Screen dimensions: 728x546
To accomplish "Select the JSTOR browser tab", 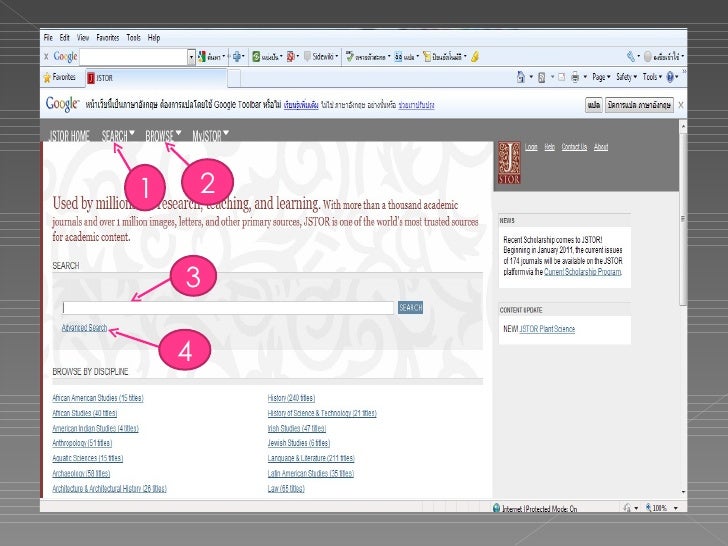I will coord(156,78).
